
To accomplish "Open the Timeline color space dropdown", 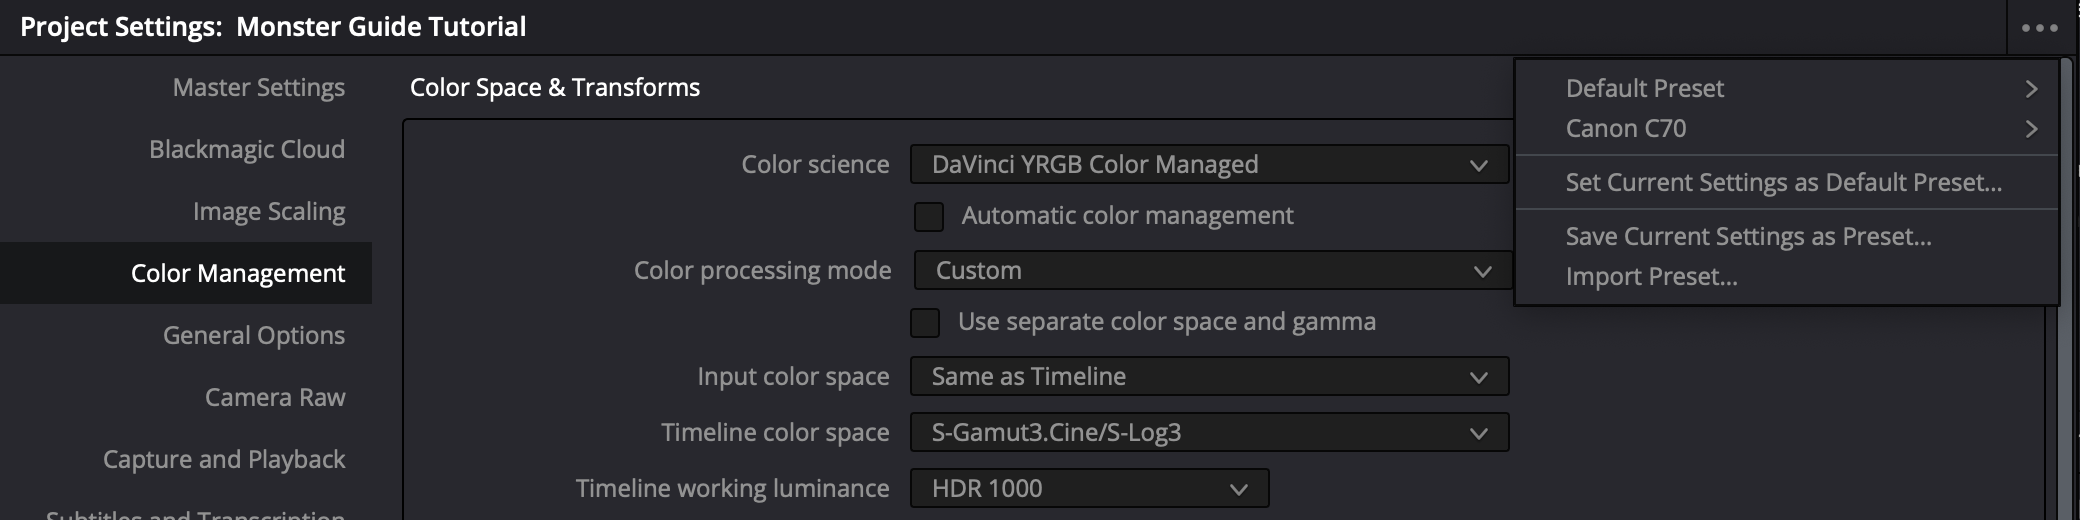I will tap(1208, 433).
